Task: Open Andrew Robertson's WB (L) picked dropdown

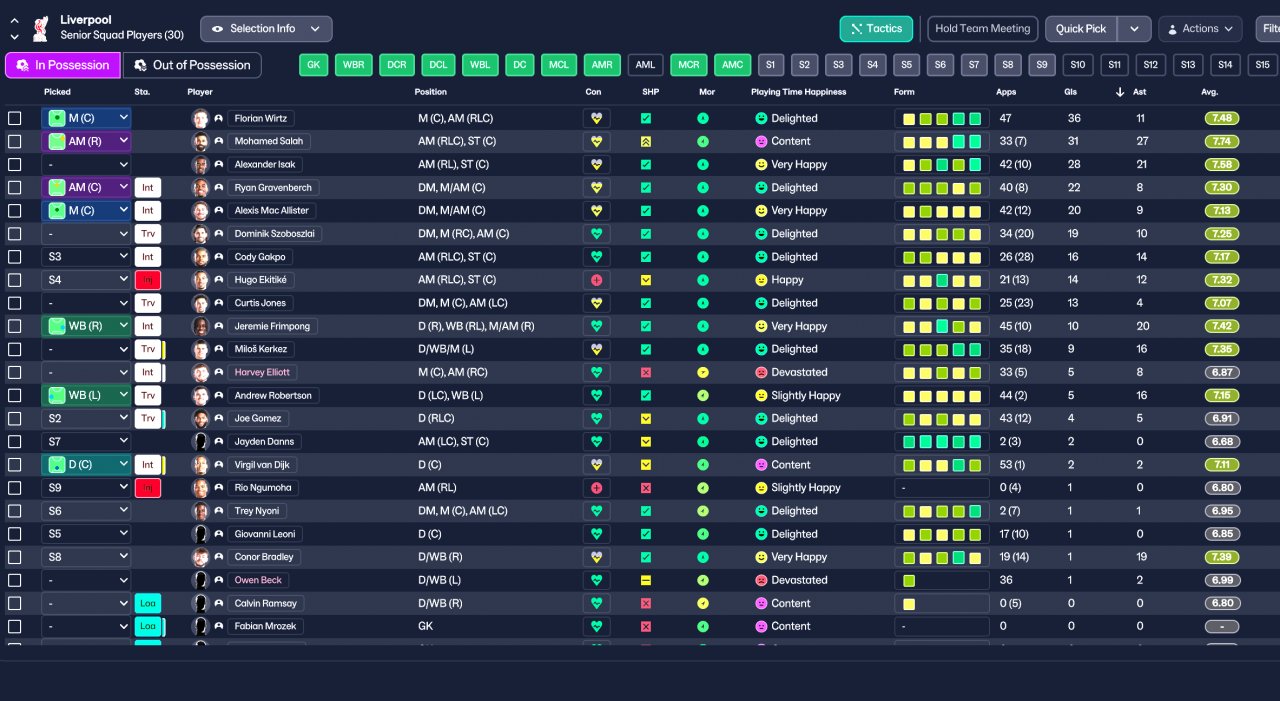Action: click(86, 395)
